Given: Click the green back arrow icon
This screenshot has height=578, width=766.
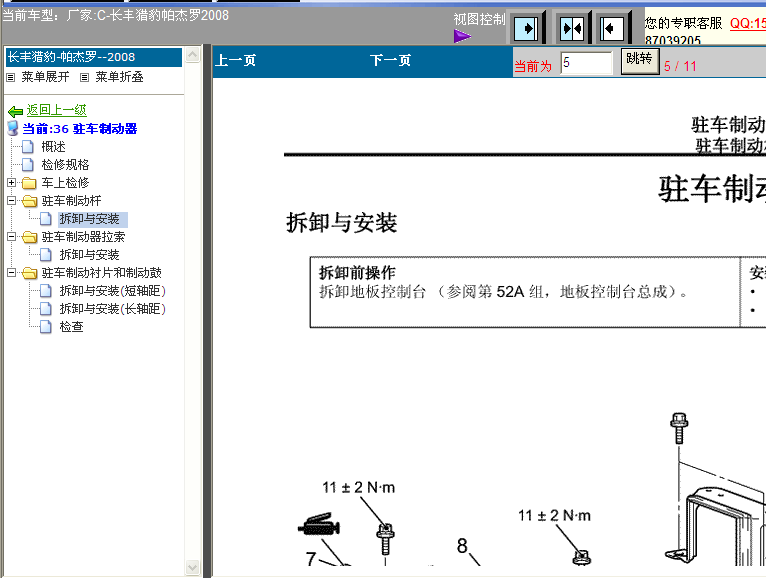Looking at the screenshot, I should 16,111.
